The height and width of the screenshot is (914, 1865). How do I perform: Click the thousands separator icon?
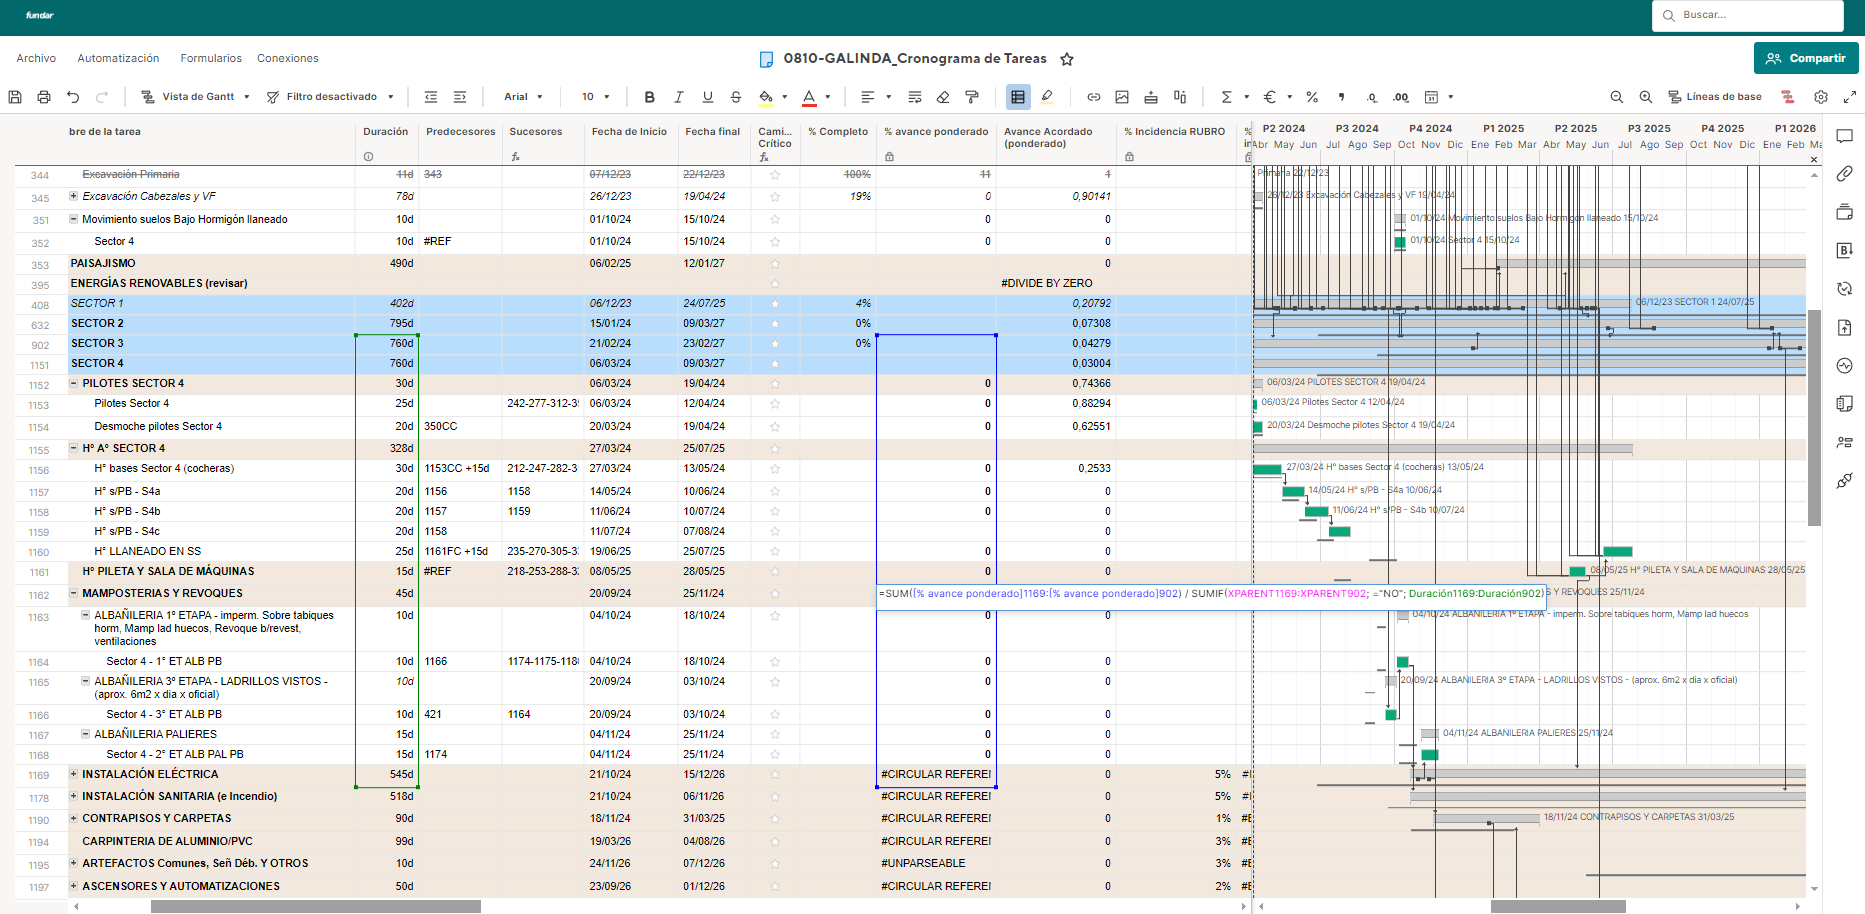click(x=1342, y=97)
